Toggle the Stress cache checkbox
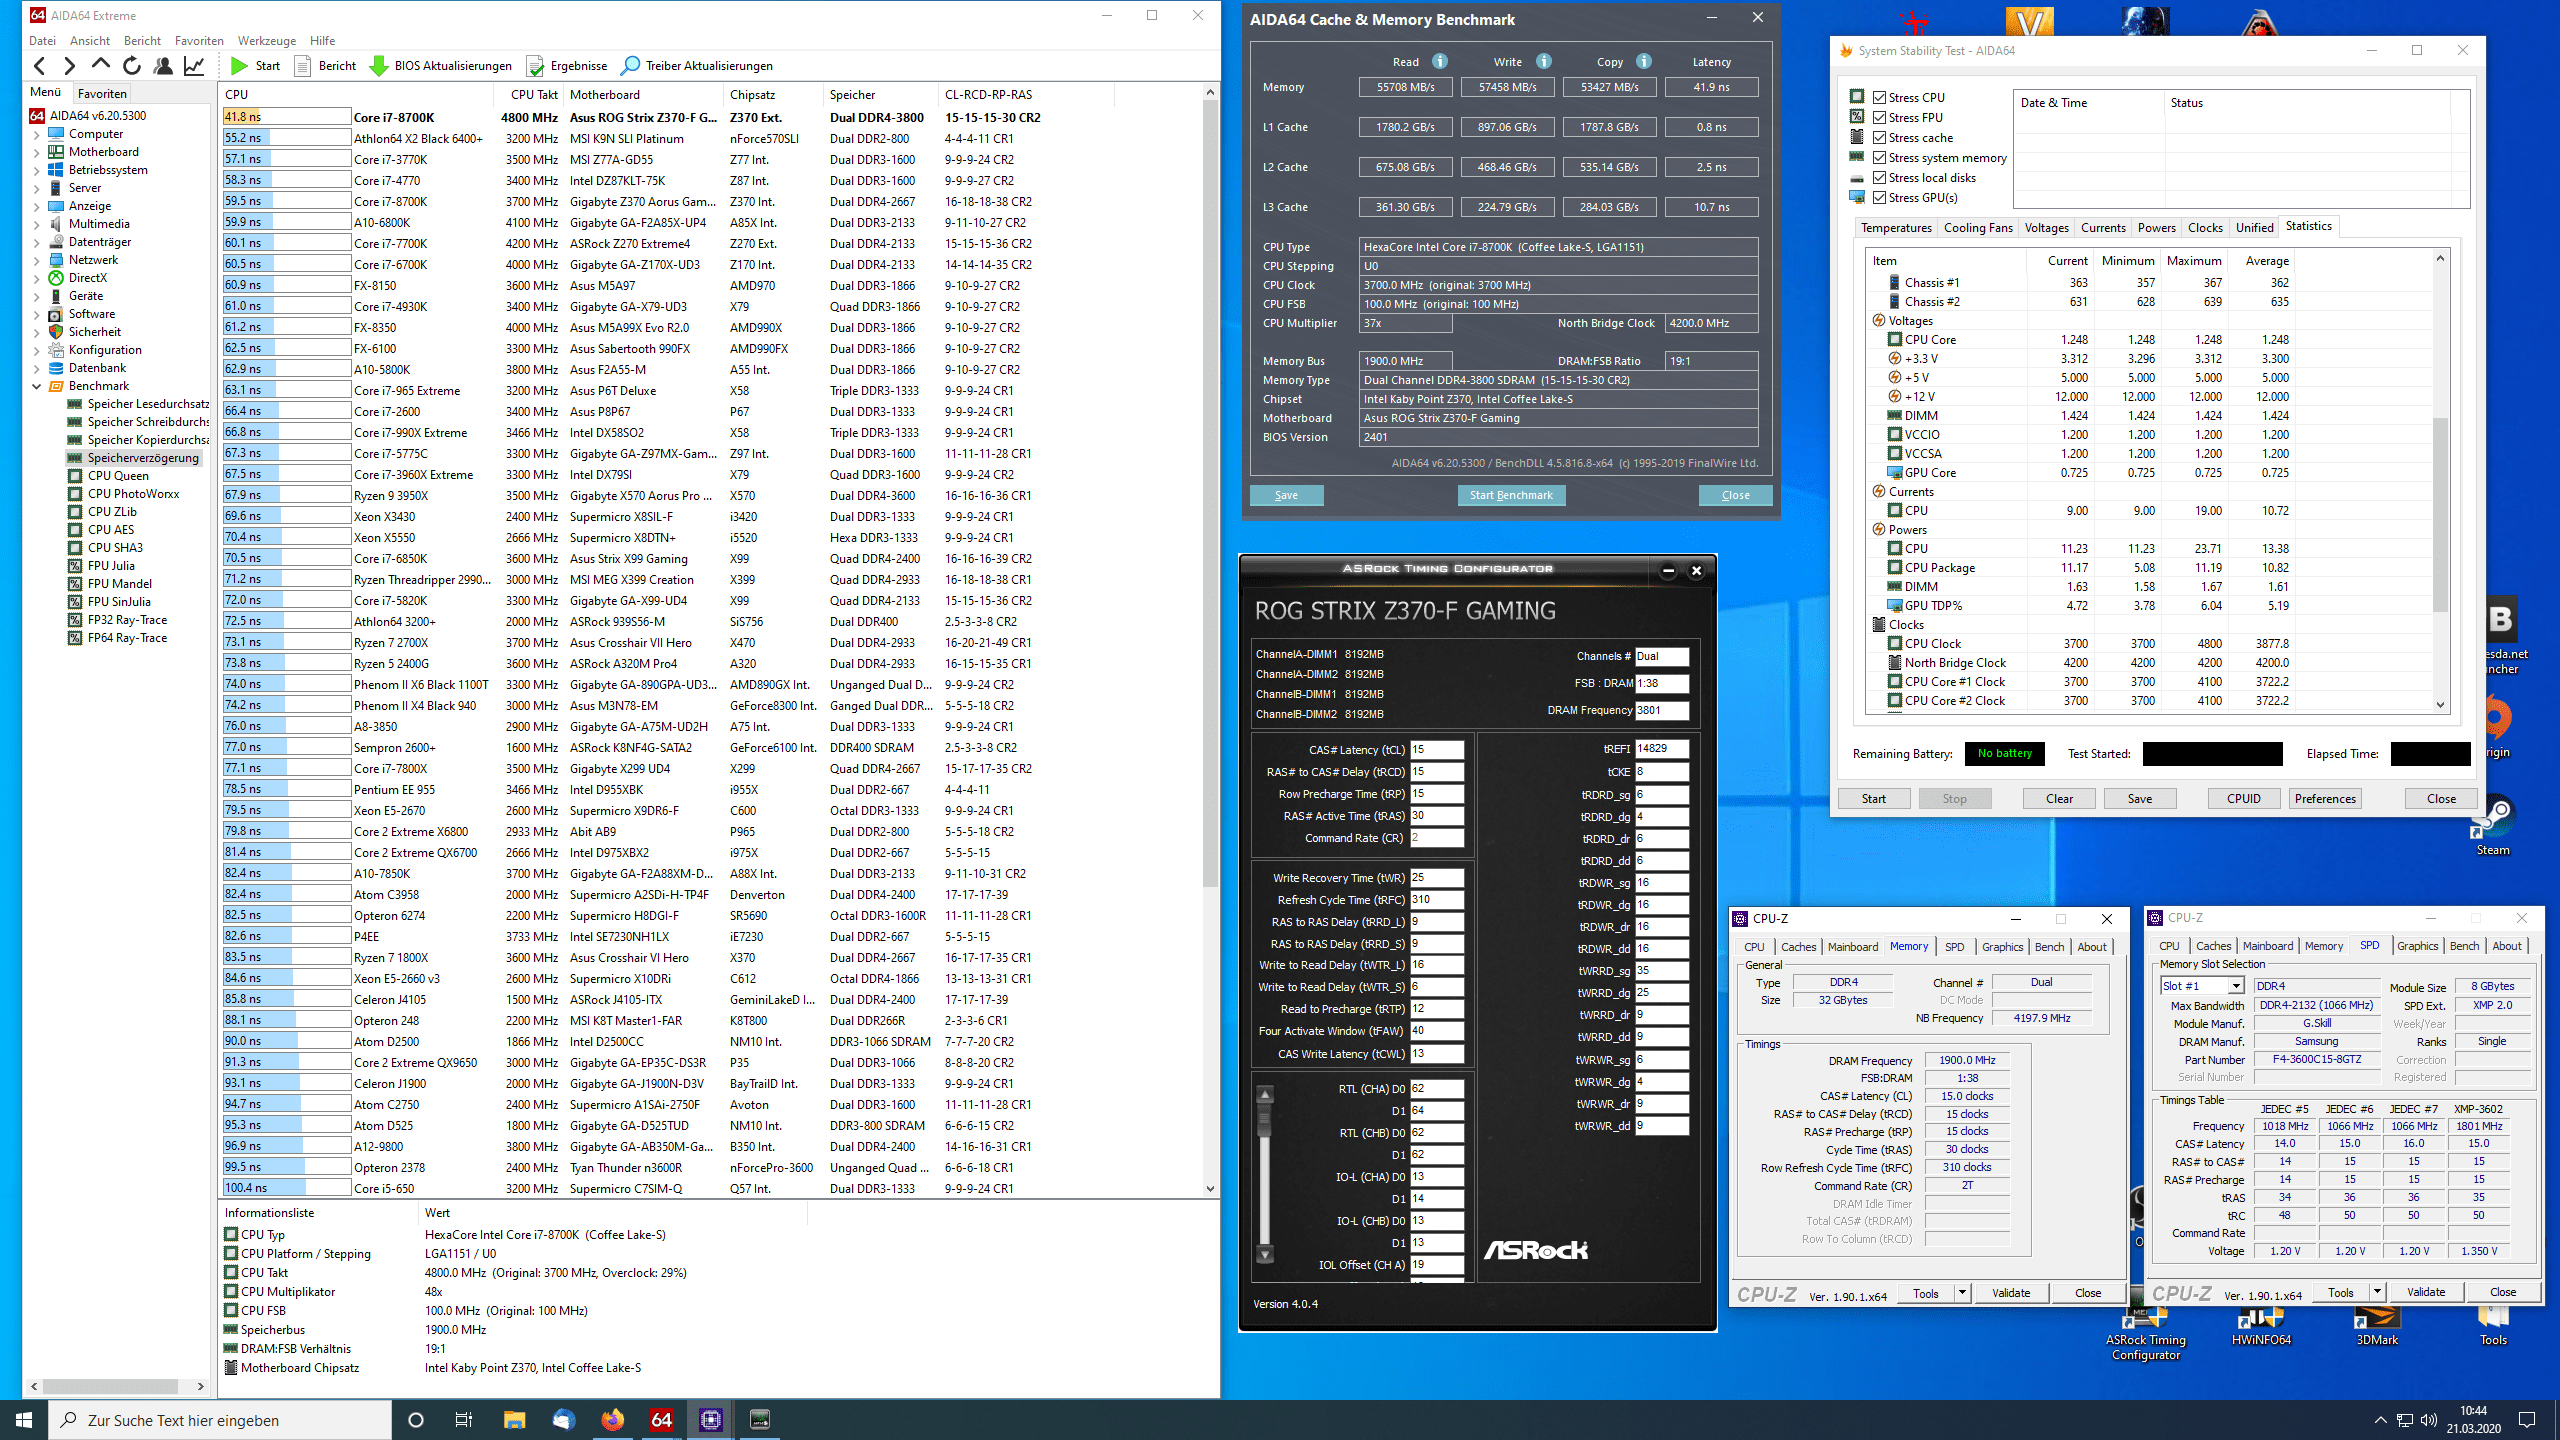This screenshot has height=1440, width=2560. pos(1880,137)
